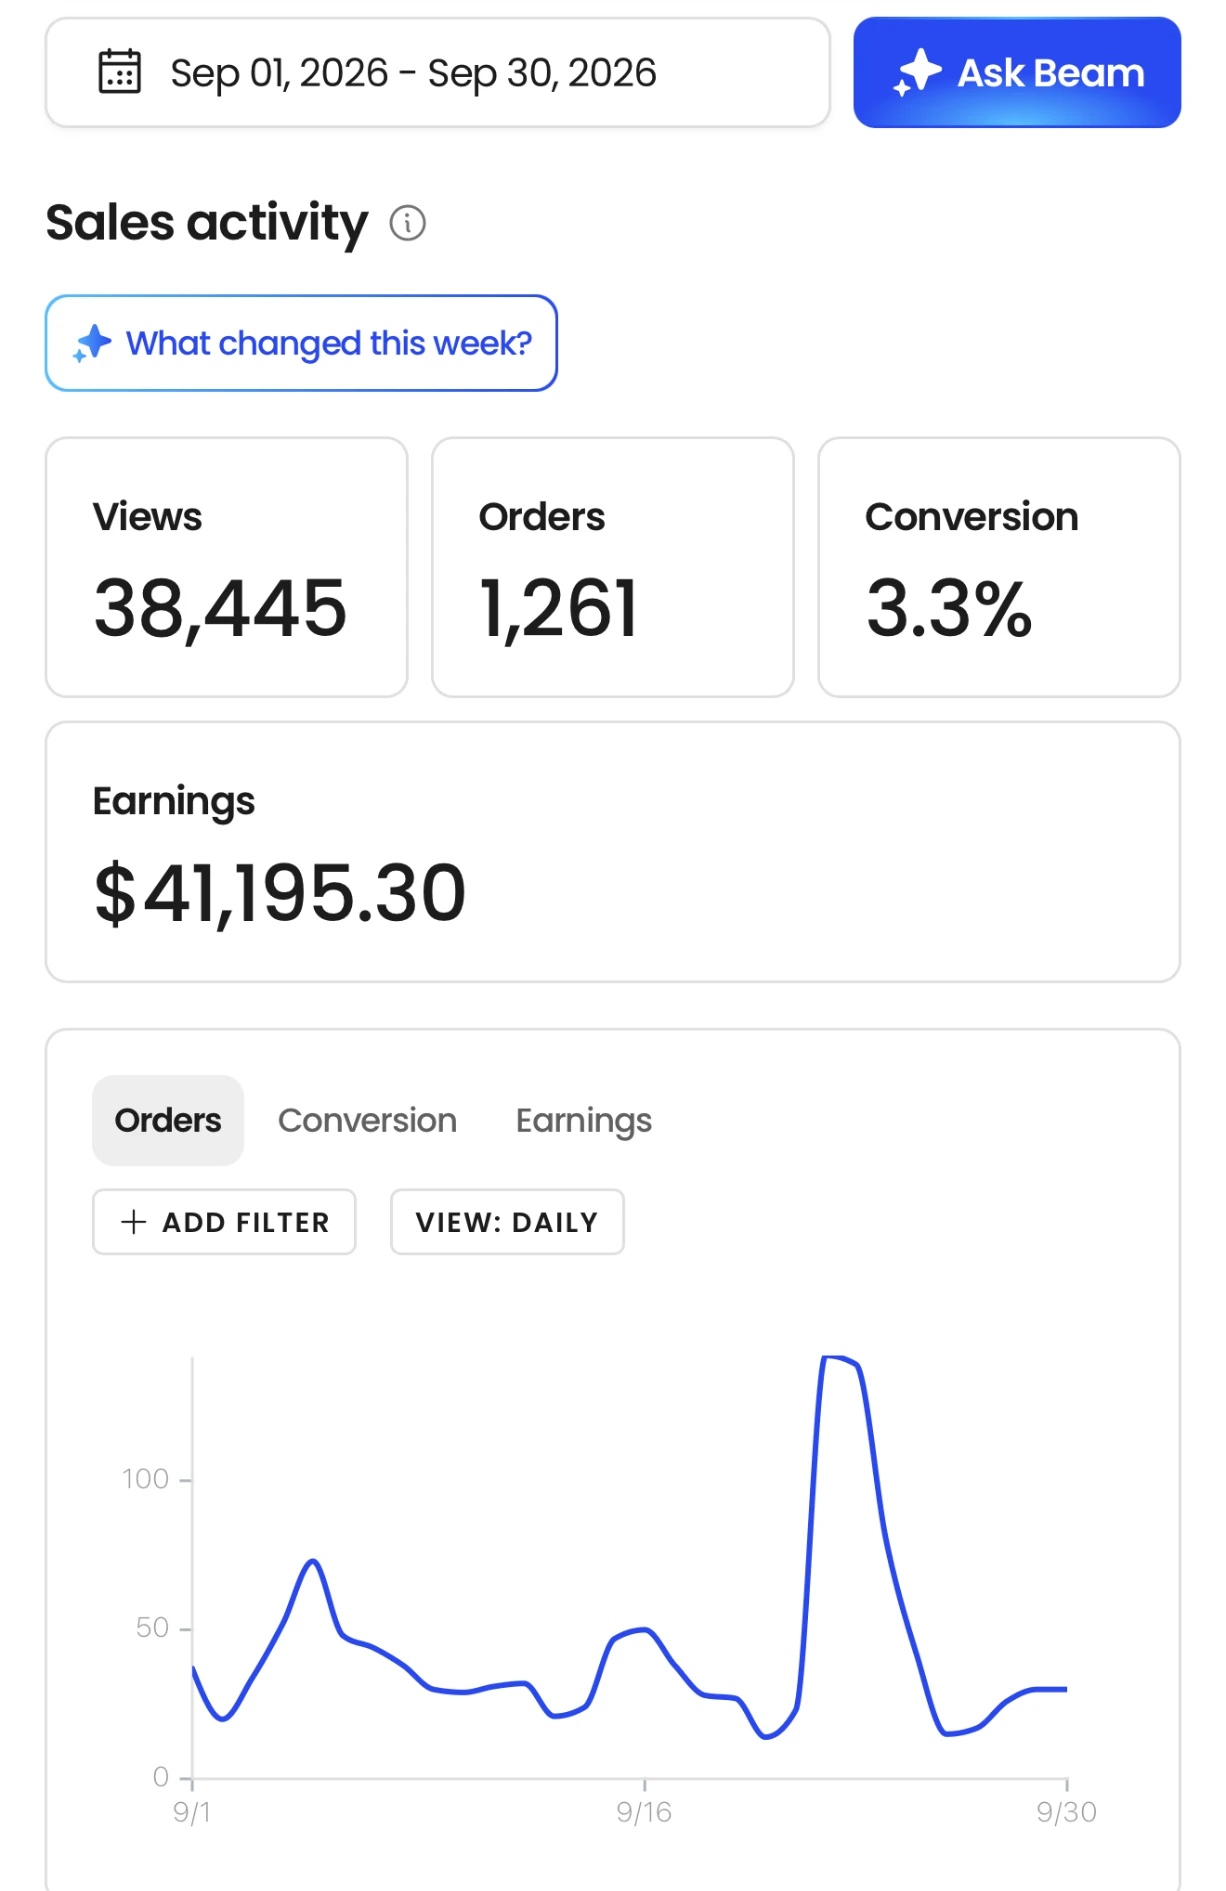Open the date range picker field
This screenshot has width=1226, height=1891.
click(438, 72)
